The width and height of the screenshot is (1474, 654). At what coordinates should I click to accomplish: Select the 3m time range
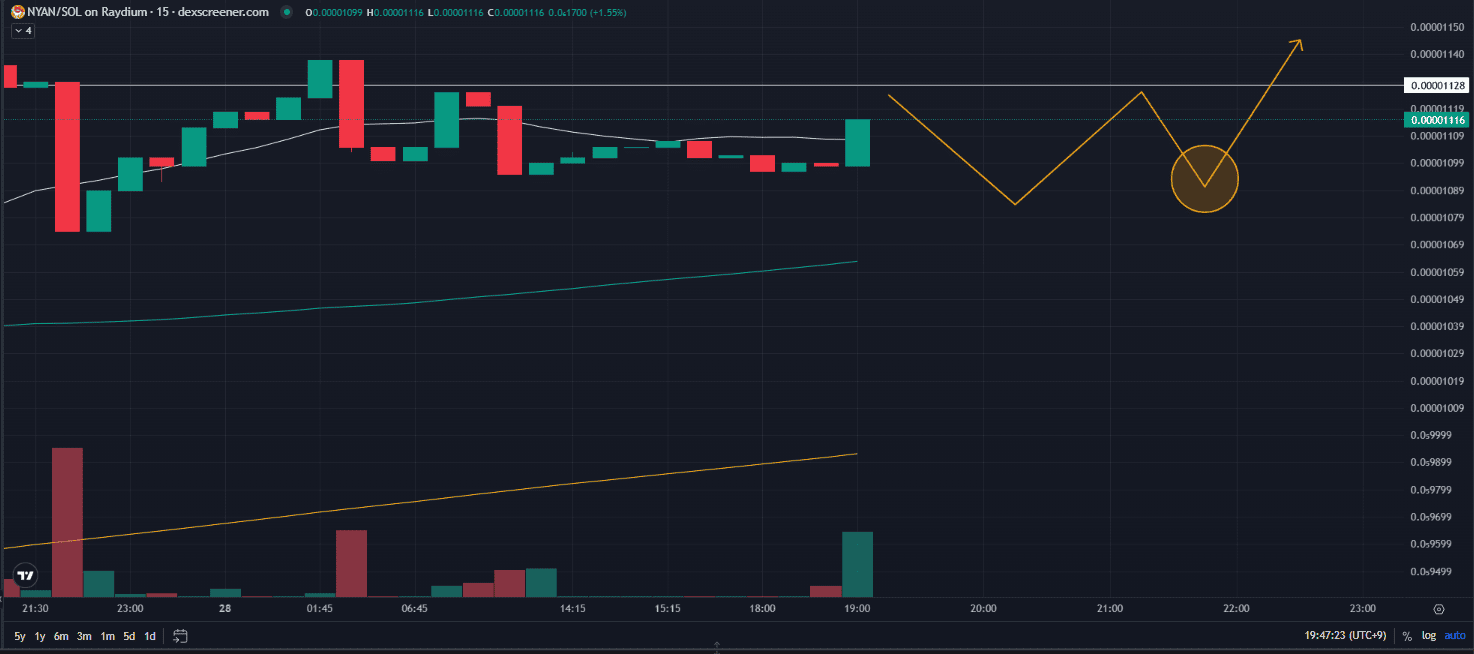pyautogui.click(x=85, y=636)
